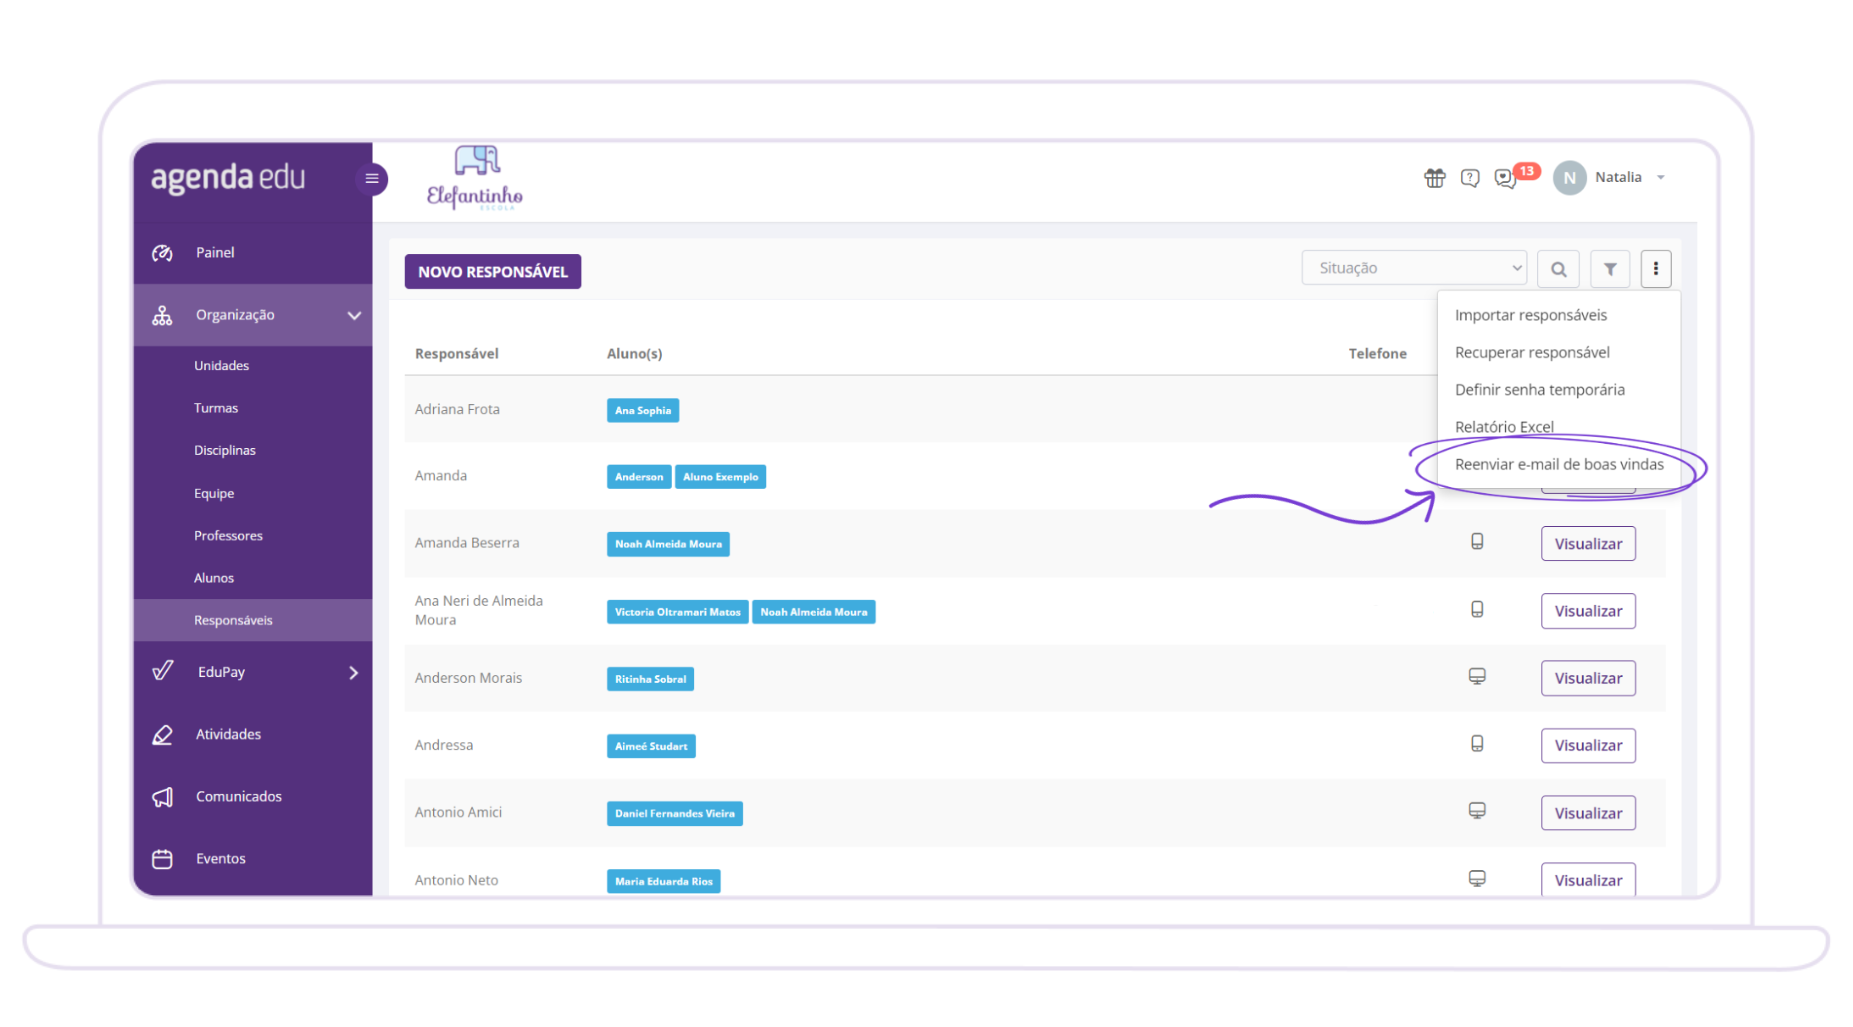Click the agenda edu logo
1853x1027 pixels.
pos(228,178)
